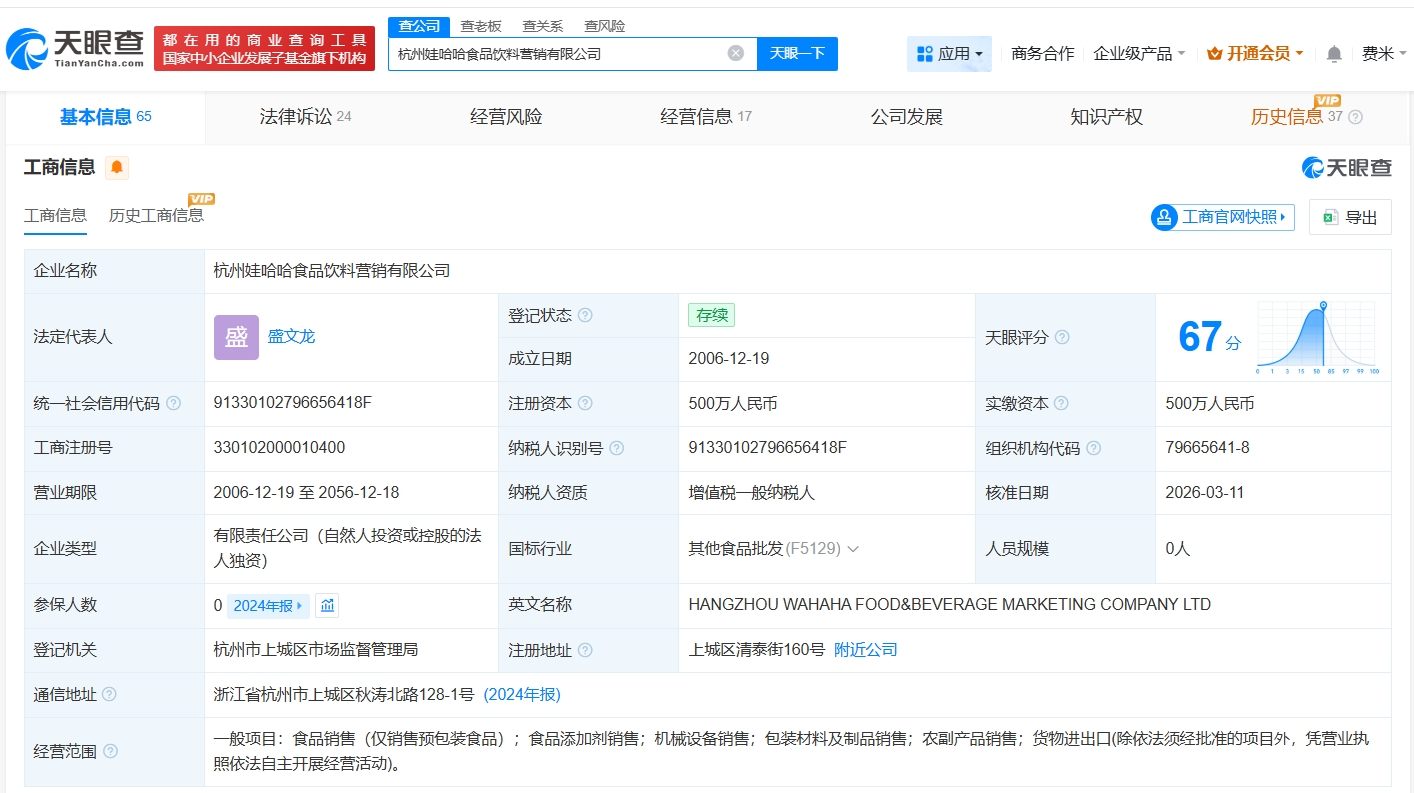1414x793 pixels.
Task: Click the orange alert bell beside 工商信息
Action: [117, 168]
